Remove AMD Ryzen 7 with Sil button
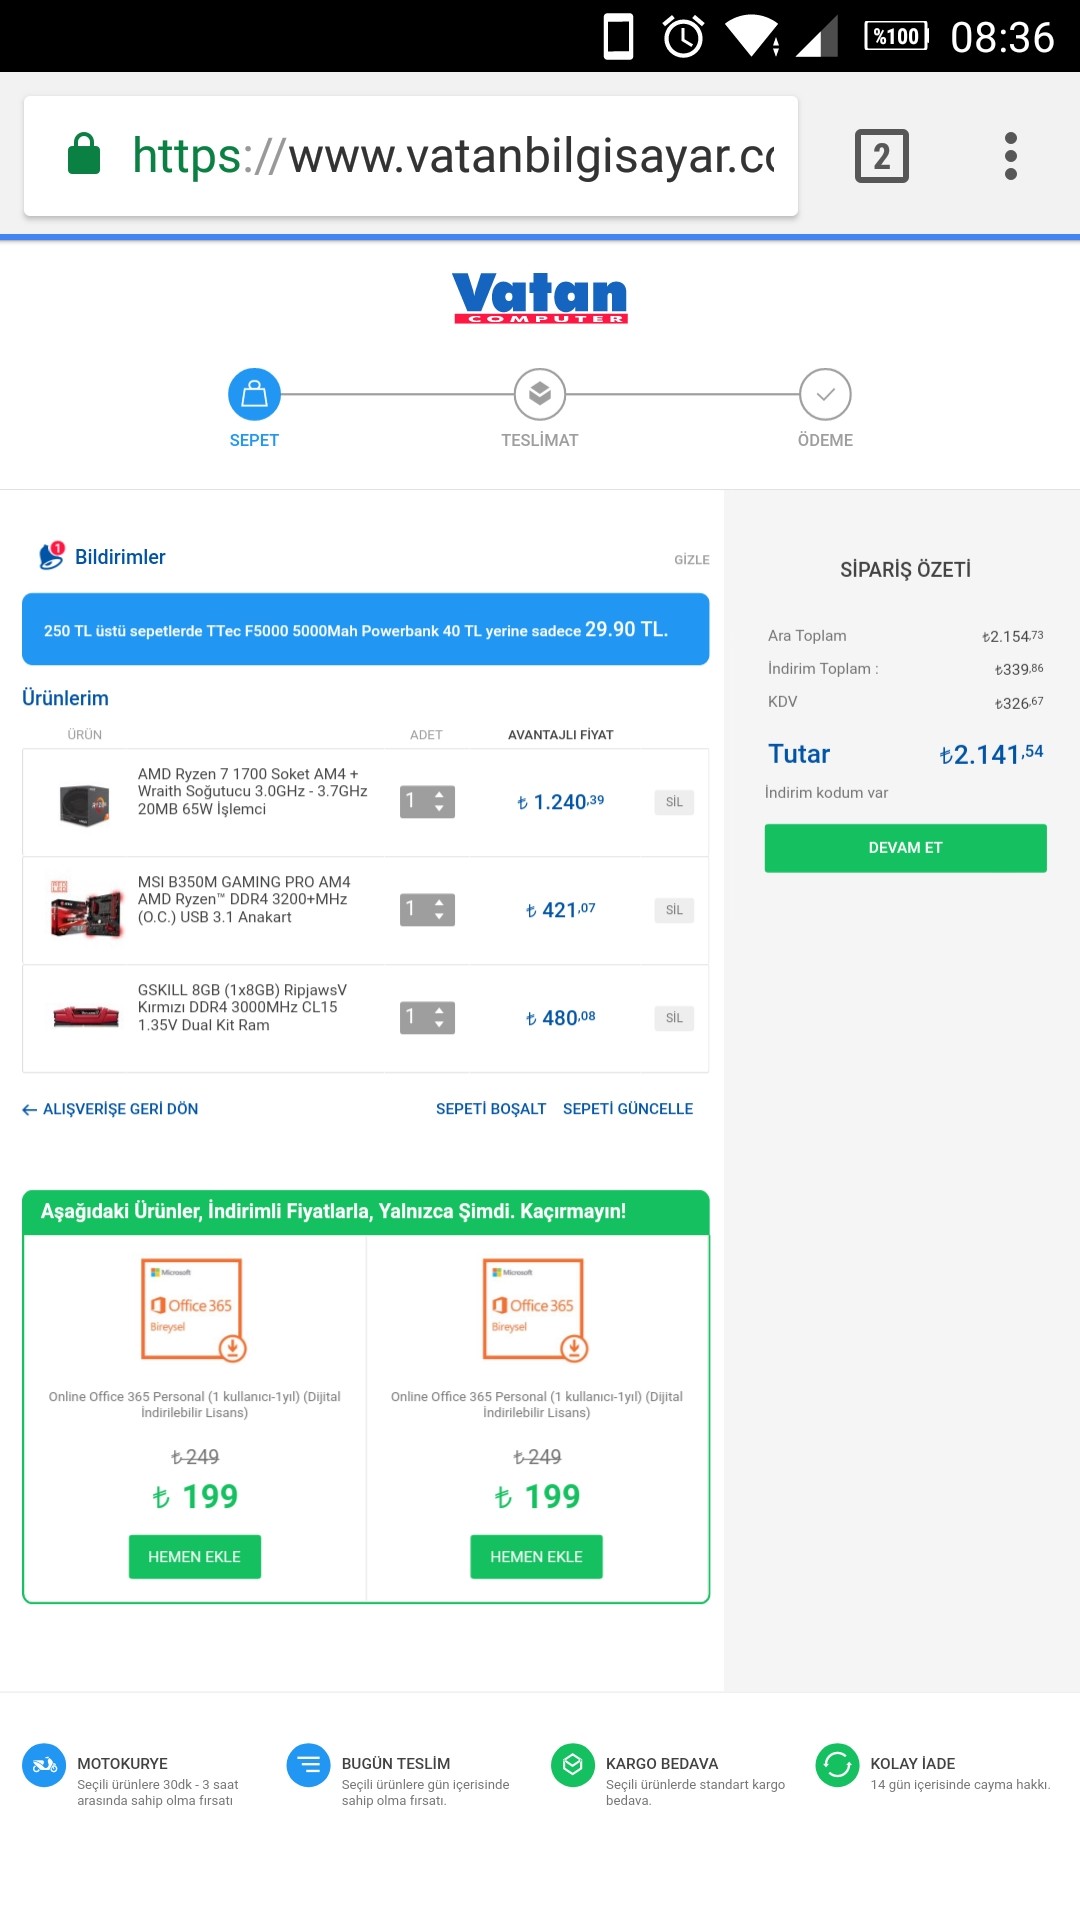This screenshot has width=1080, height=1920. (674, 802)
